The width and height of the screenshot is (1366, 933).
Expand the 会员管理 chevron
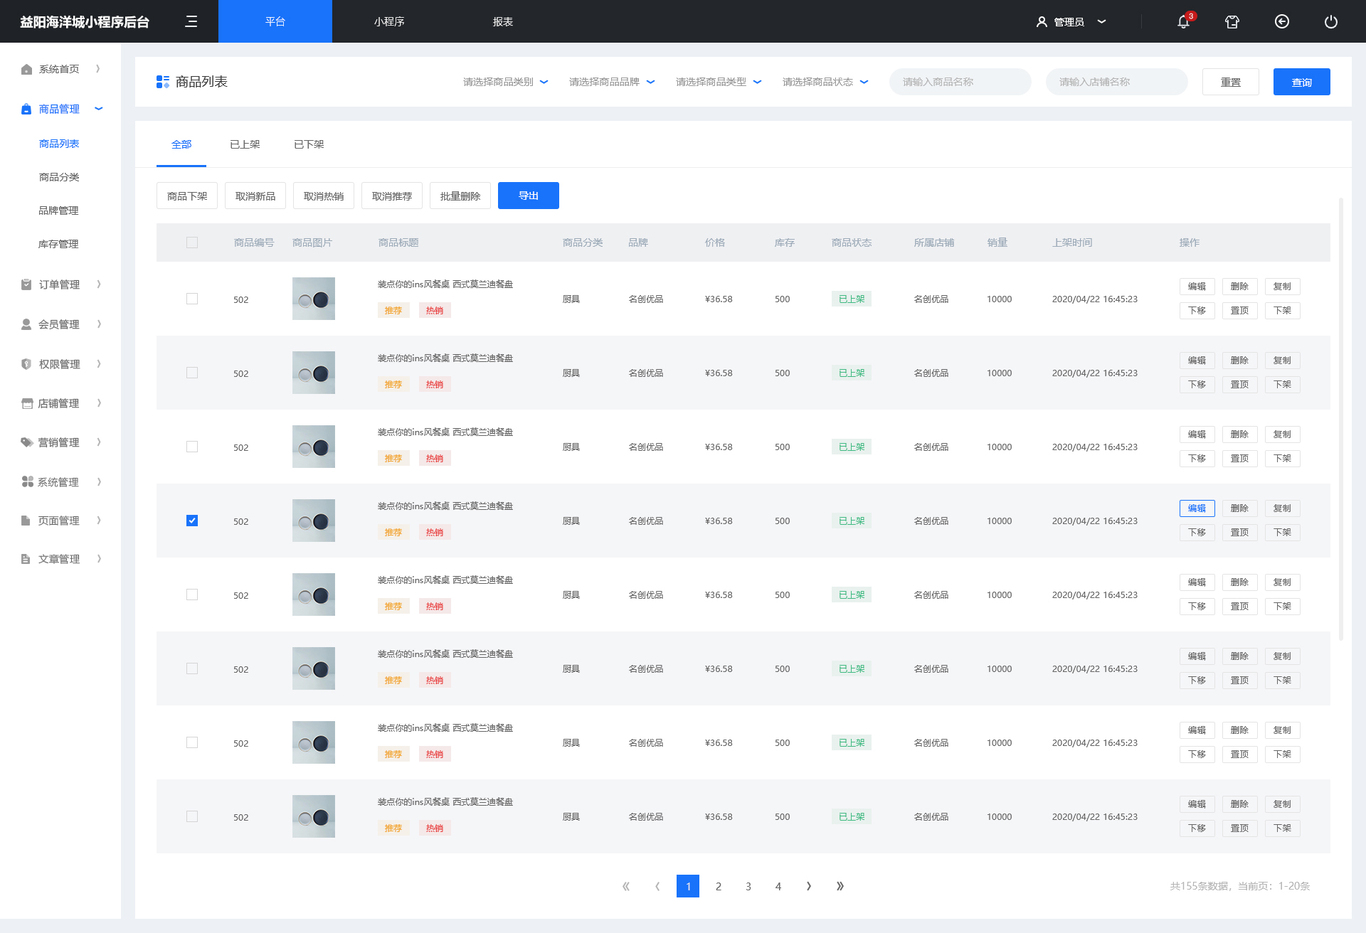coord(98,325)
